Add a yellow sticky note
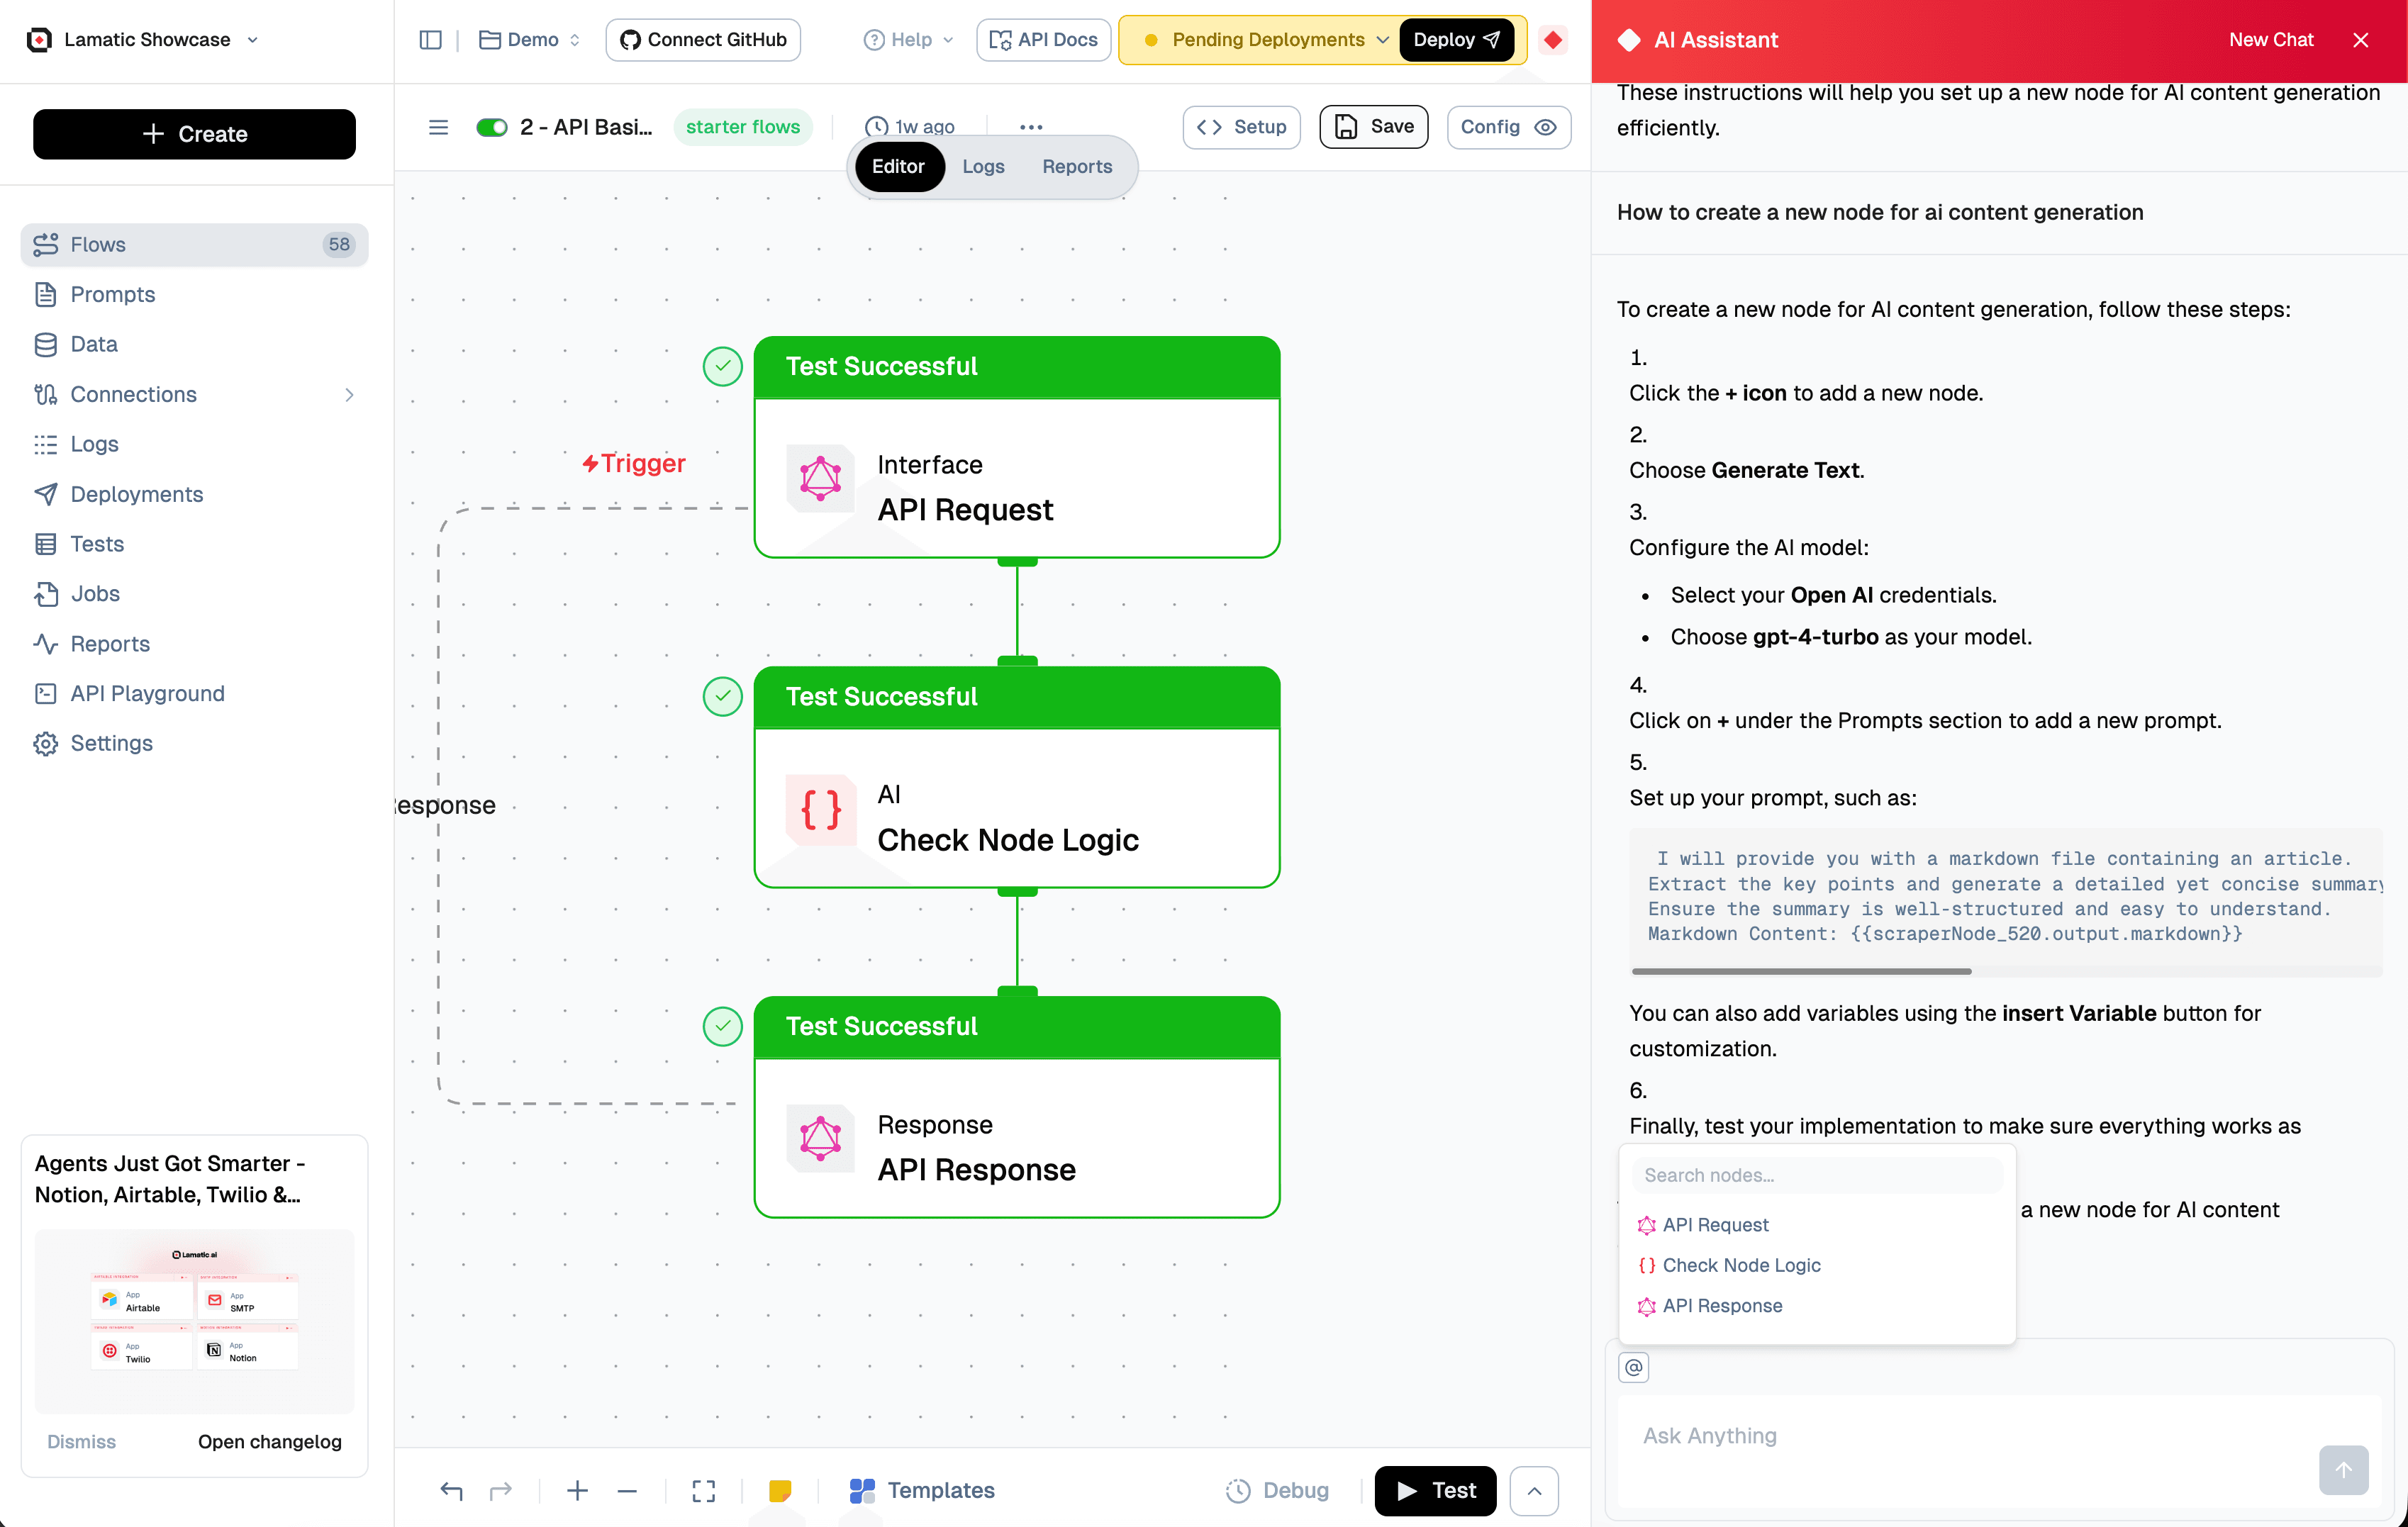Viewport: 2408px width, 1527px height. (780, 1490)
